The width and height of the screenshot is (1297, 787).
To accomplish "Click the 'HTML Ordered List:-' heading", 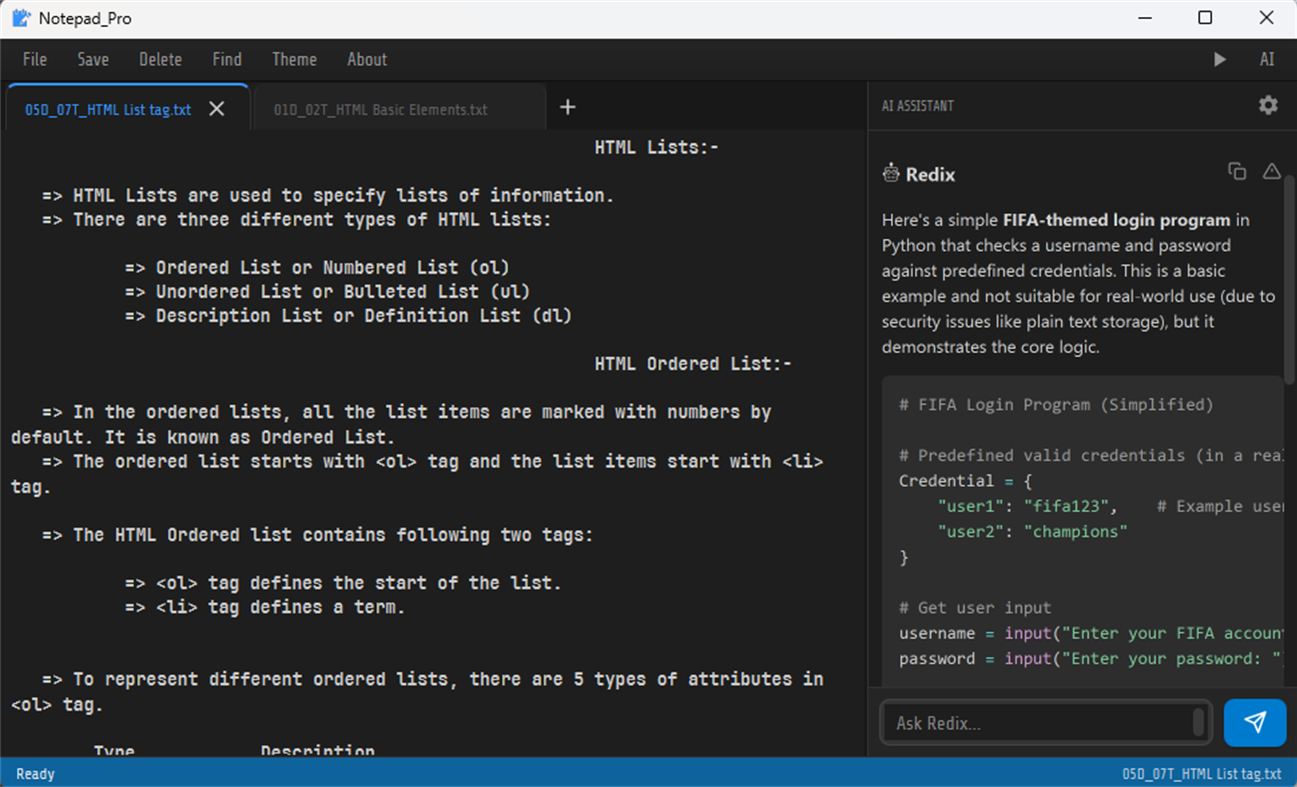I will coord(693,364).
